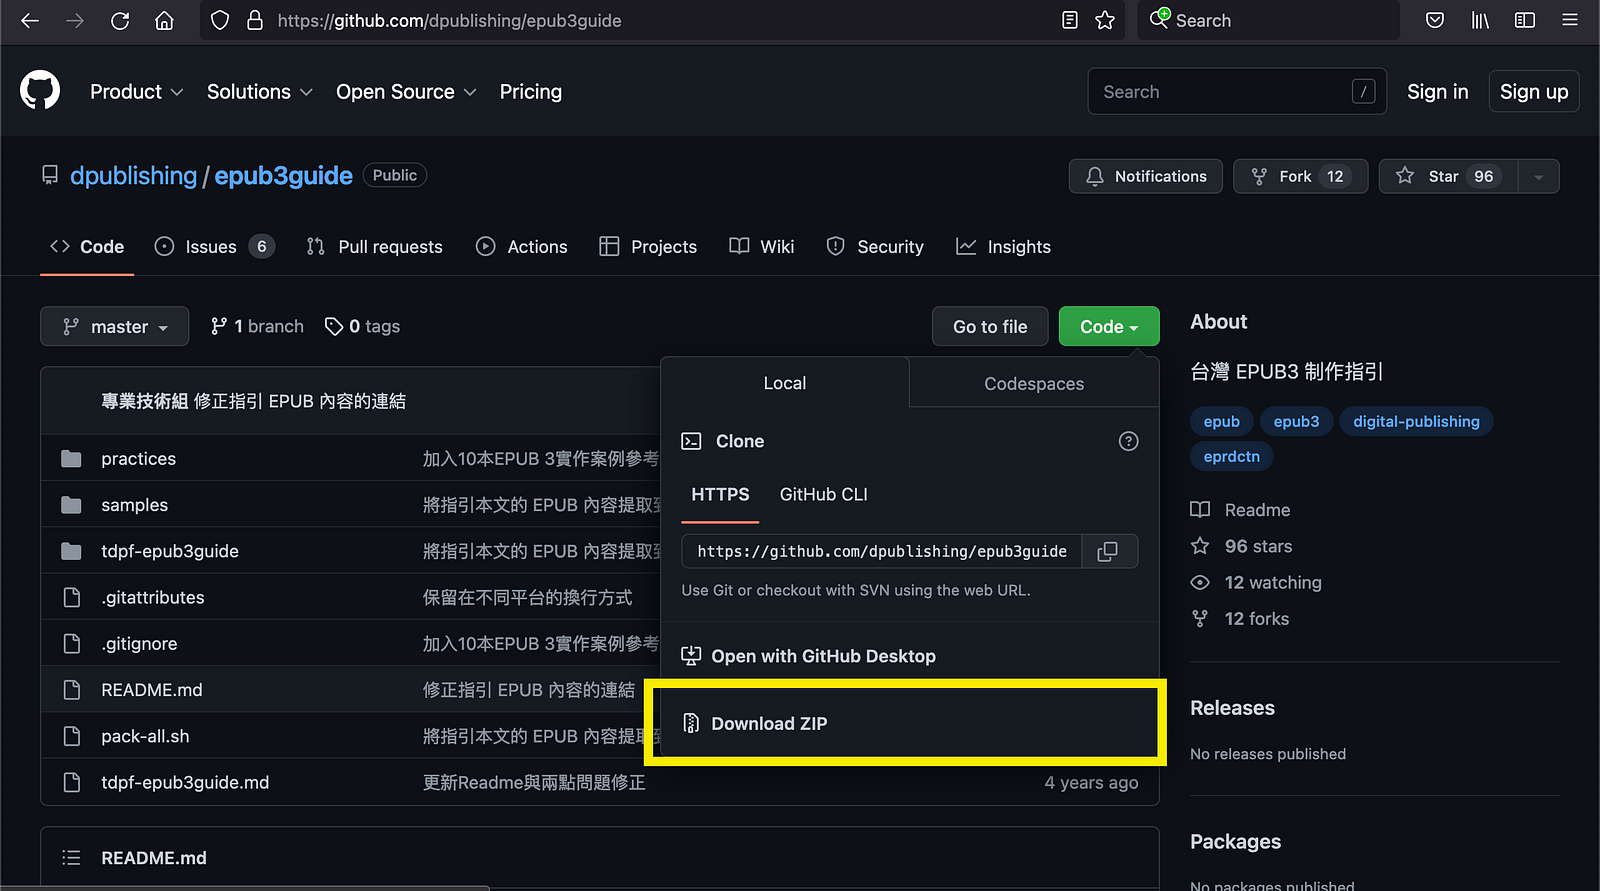Star the repository with Star button
The image size is (1600, 891).
click(x=1448, y=176)
